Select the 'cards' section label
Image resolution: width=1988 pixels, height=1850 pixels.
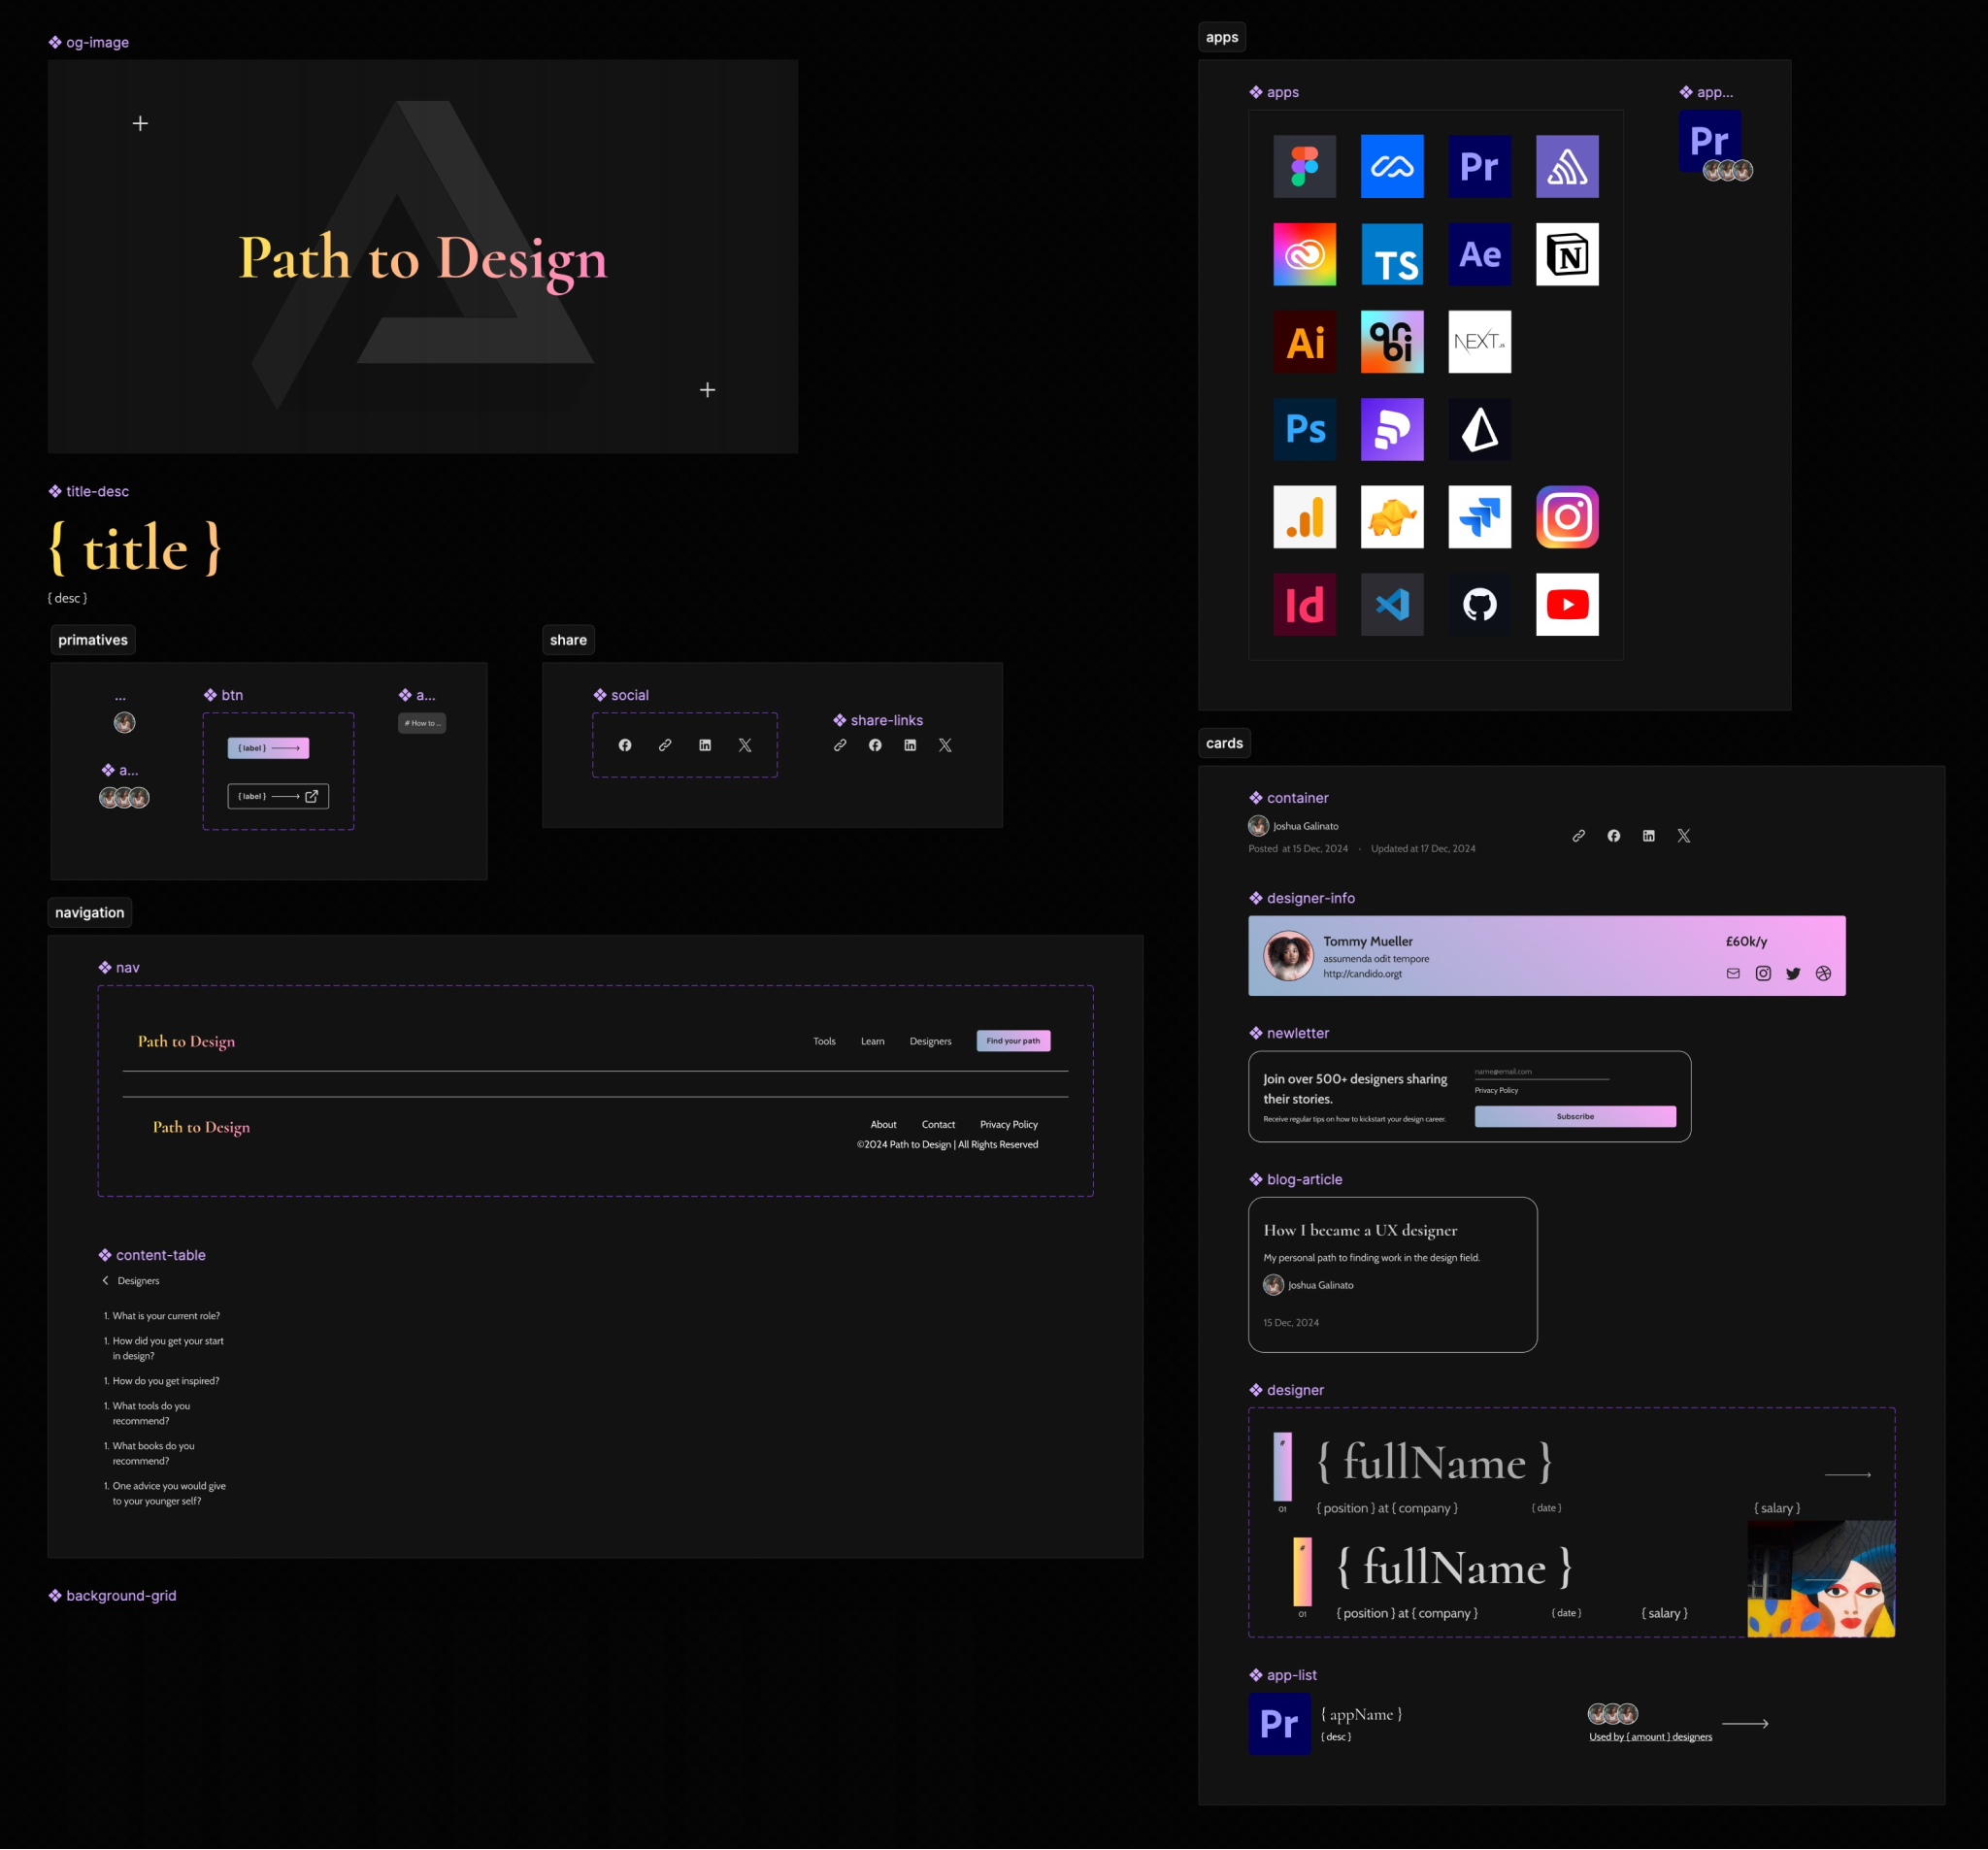click(x=1224, y=743)
